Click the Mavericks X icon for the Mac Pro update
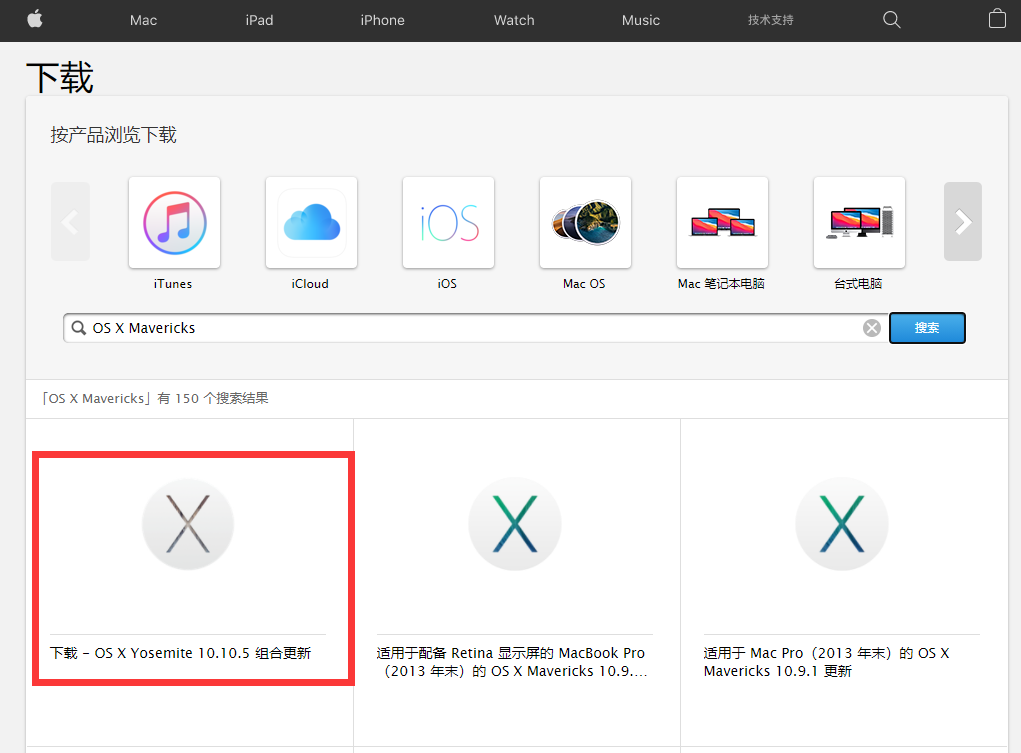The width and height of the screenshot is (1021, 753). click(x=842, y=524)
